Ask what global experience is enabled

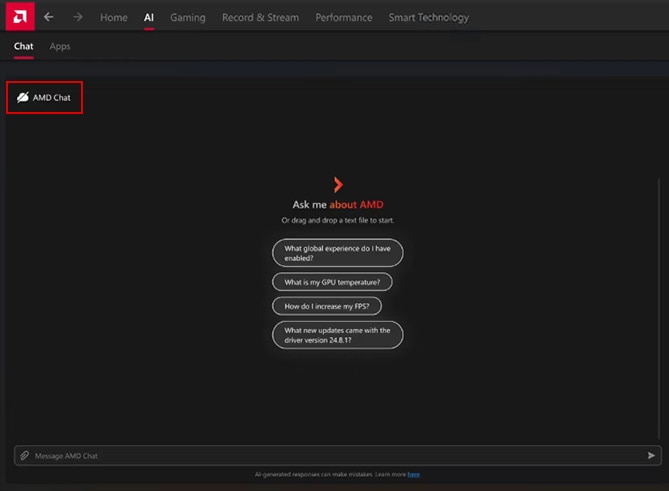pos(337,253)
